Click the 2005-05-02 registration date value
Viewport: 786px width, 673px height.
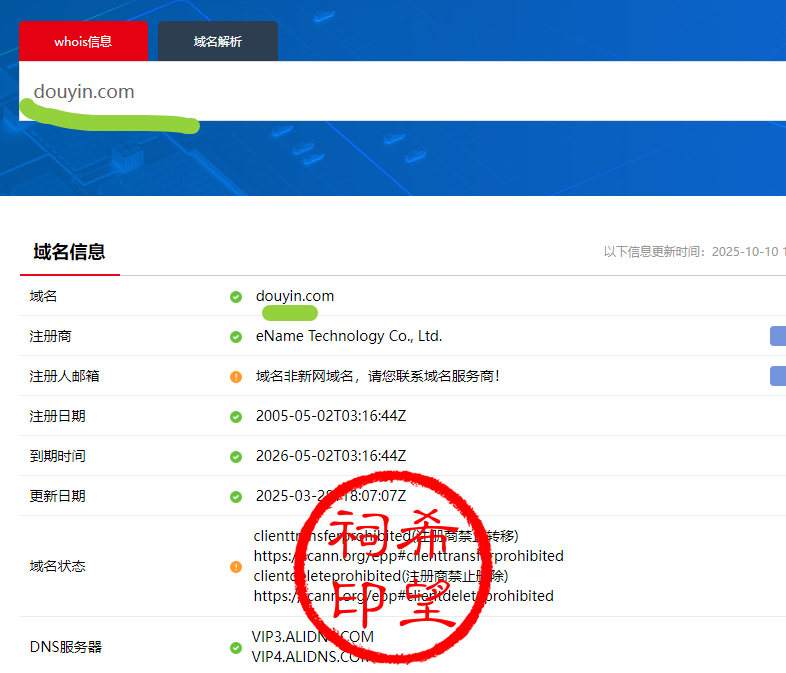pyautogui.click(x=330, y=416)
